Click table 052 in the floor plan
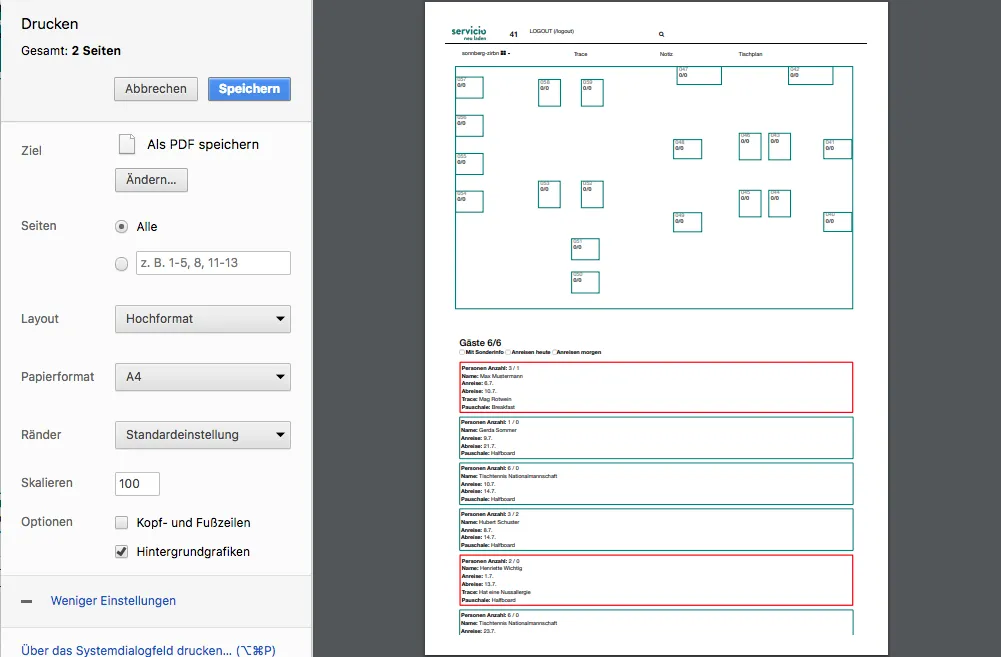 coord(592,194)
